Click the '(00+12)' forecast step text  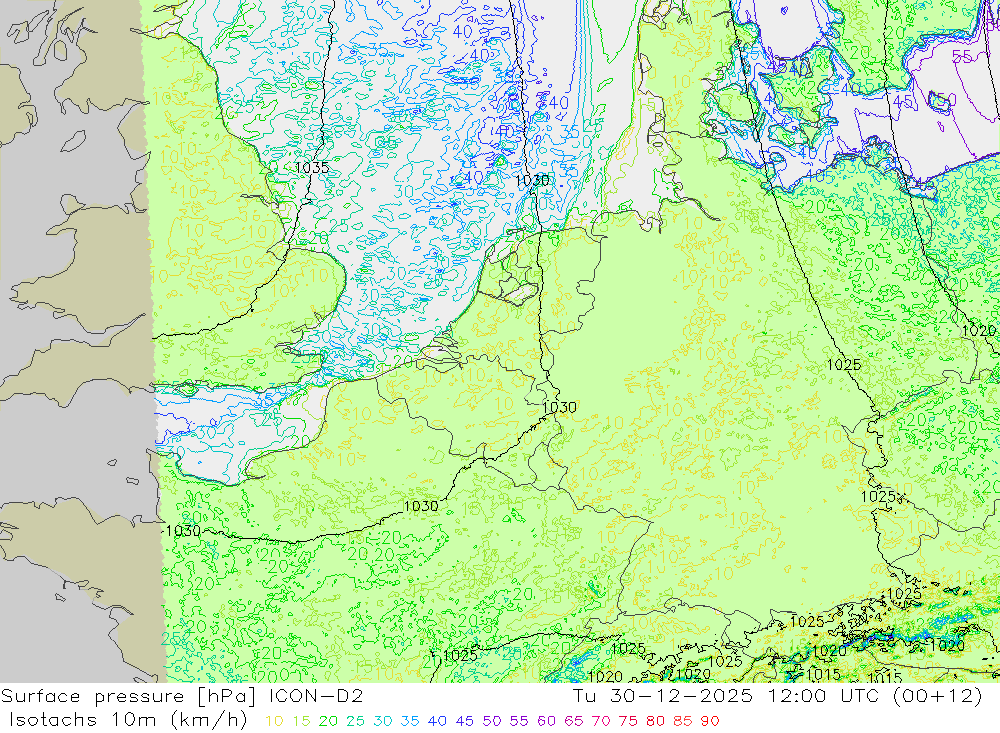tap(936, 696)
